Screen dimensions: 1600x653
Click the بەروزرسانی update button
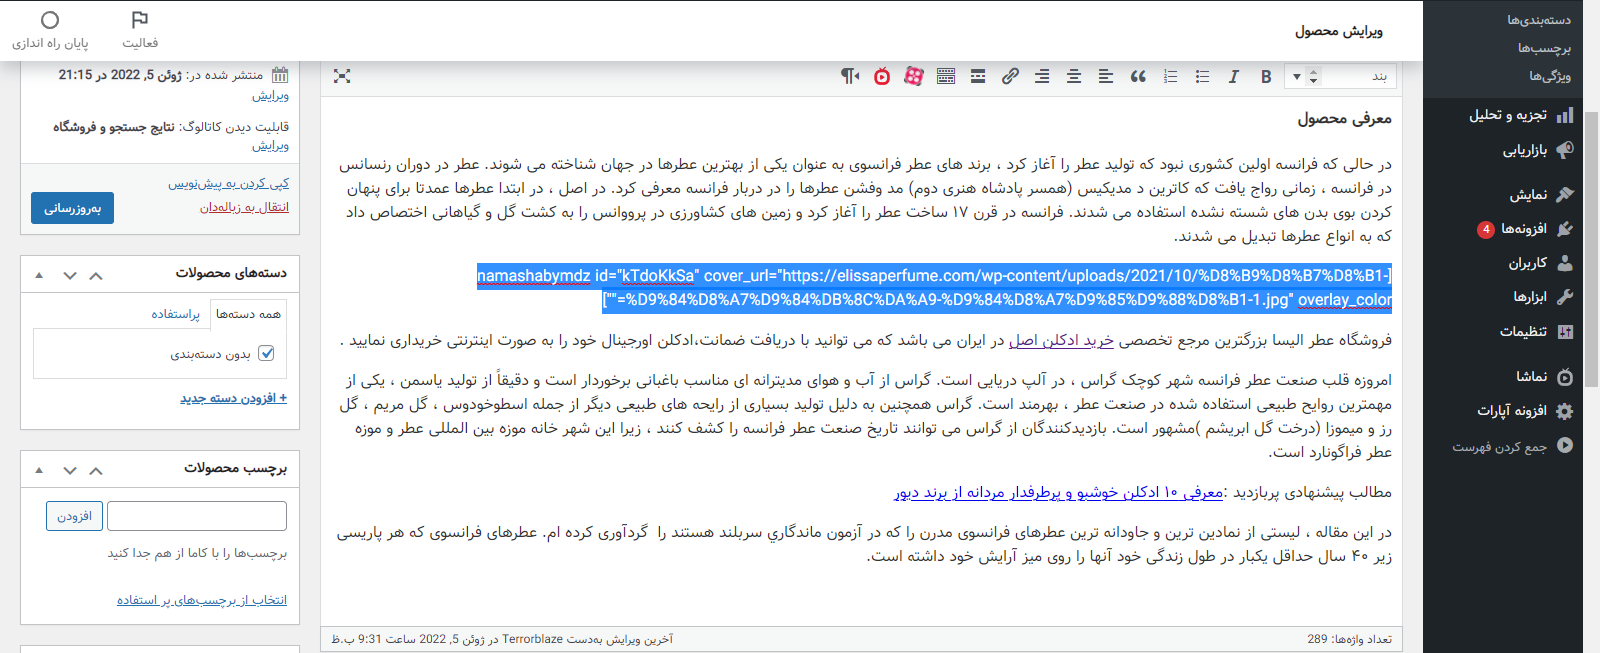click(x=72, y=208)
